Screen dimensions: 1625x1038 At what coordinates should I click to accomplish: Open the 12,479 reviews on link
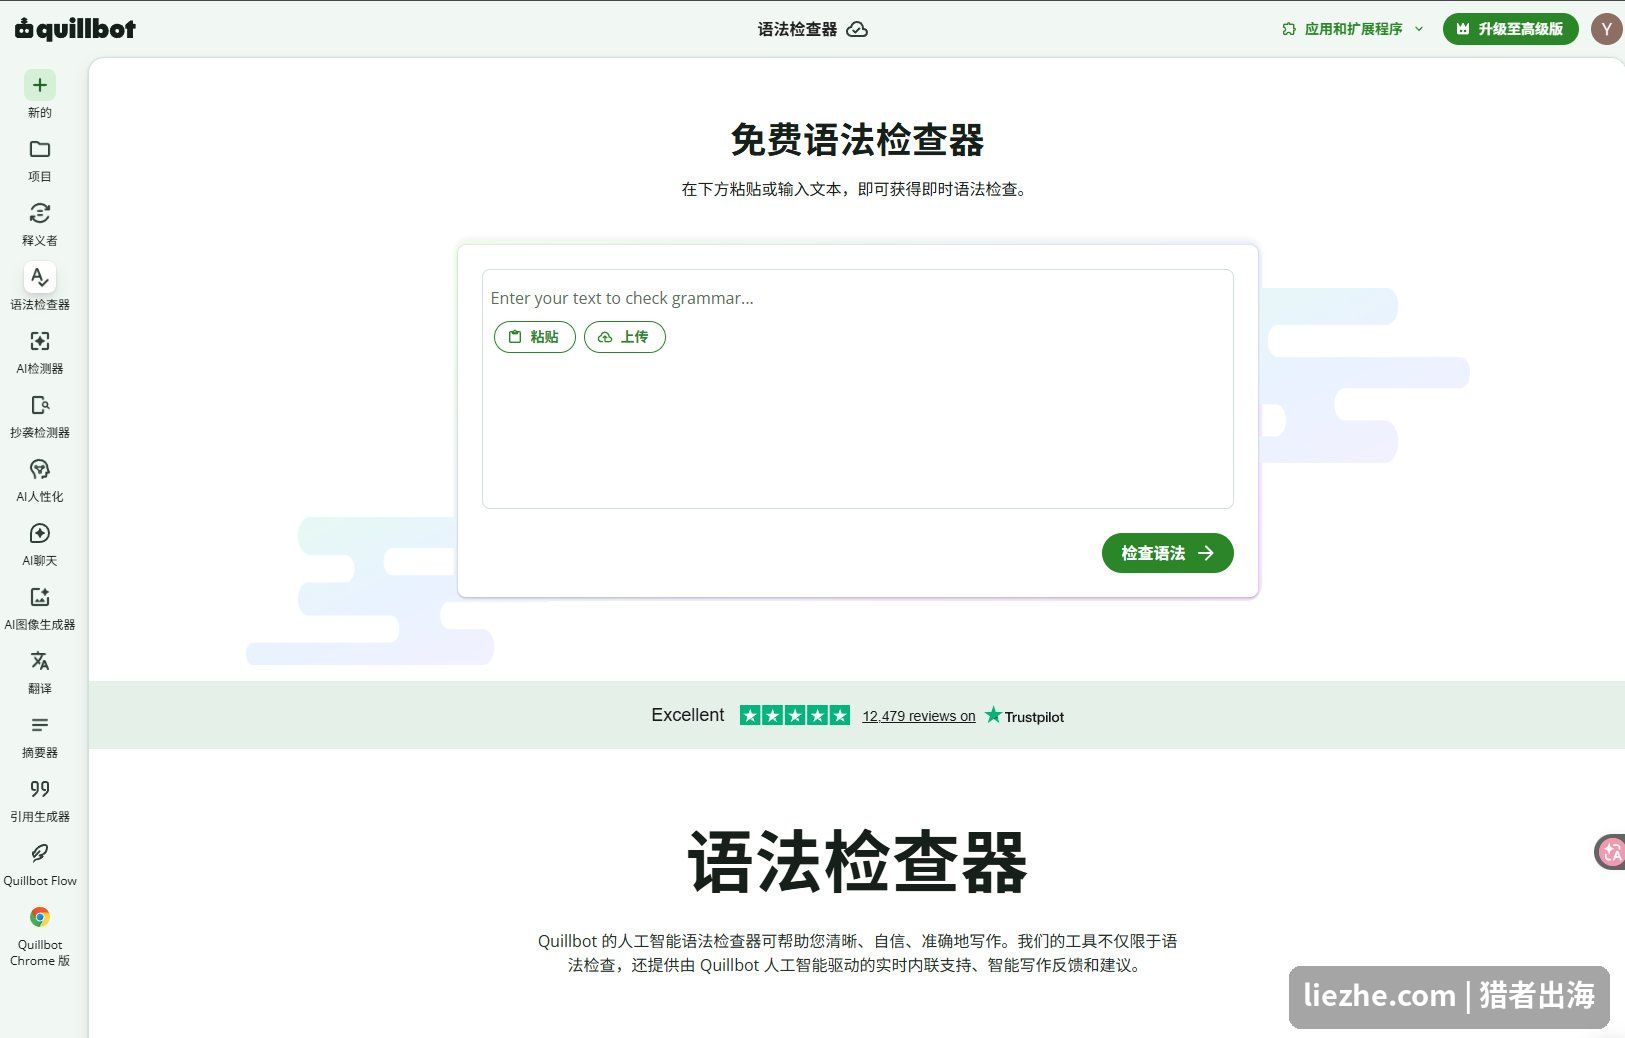[919, 716]
